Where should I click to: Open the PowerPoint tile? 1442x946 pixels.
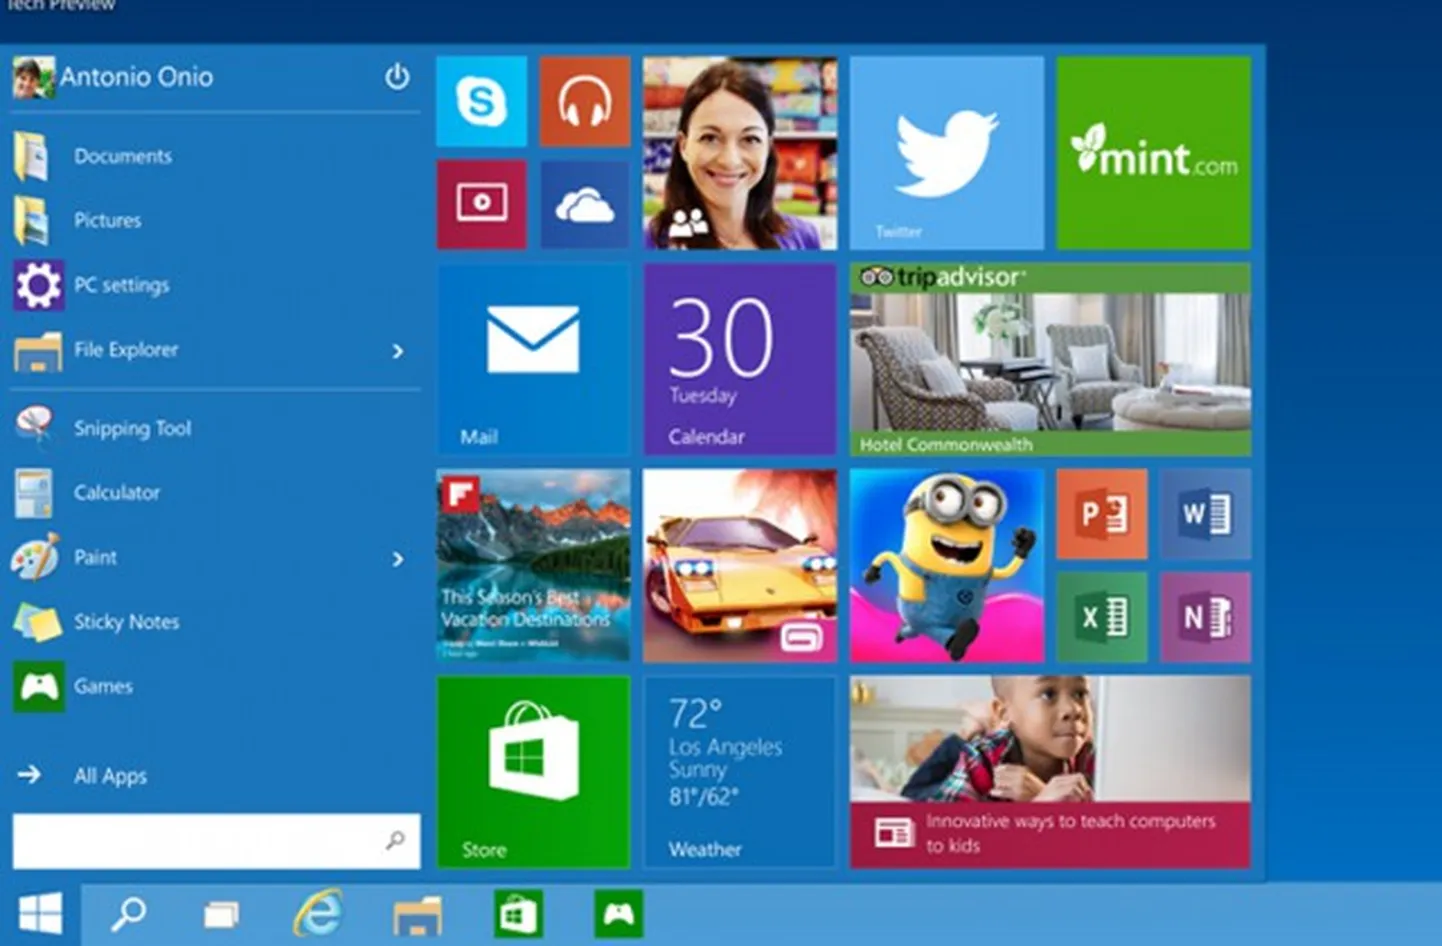pos(1102,514)
